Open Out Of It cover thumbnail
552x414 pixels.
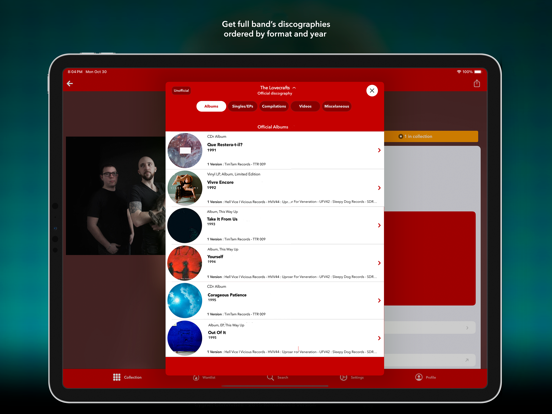[x=185, y=338]
